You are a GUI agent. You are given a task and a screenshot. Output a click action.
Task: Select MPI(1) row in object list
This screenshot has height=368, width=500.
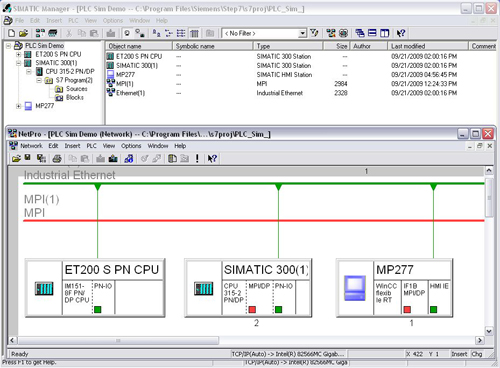pyautogui.click(x=125, y=84)
